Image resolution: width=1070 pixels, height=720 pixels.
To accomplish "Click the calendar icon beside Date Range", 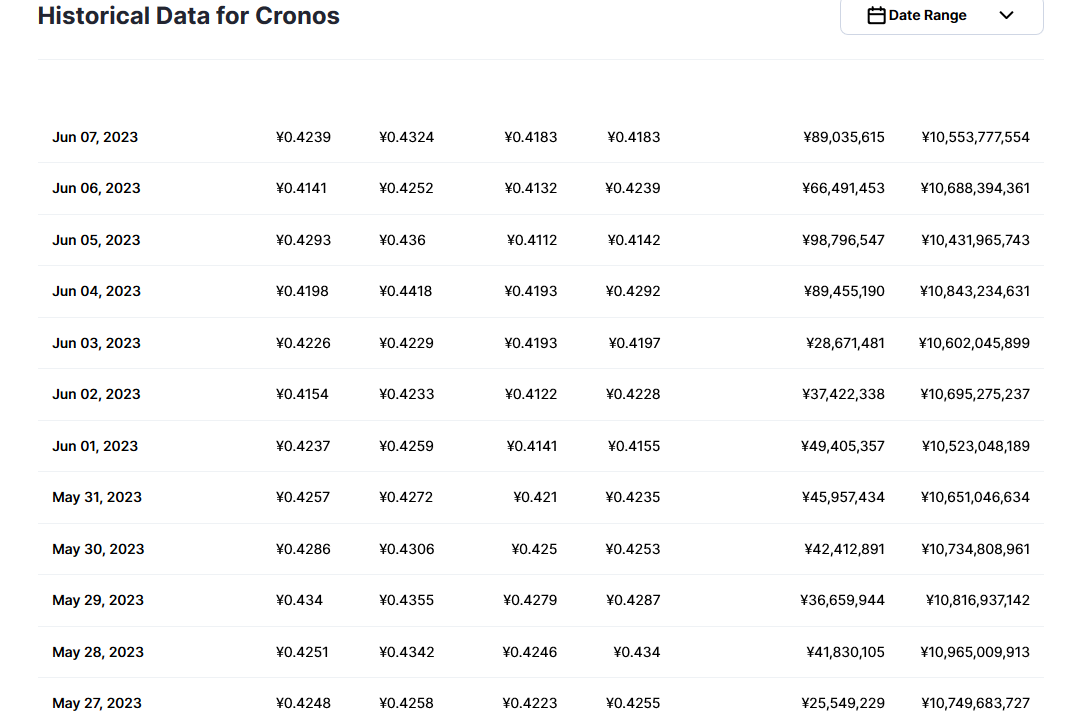I will 876,16.
